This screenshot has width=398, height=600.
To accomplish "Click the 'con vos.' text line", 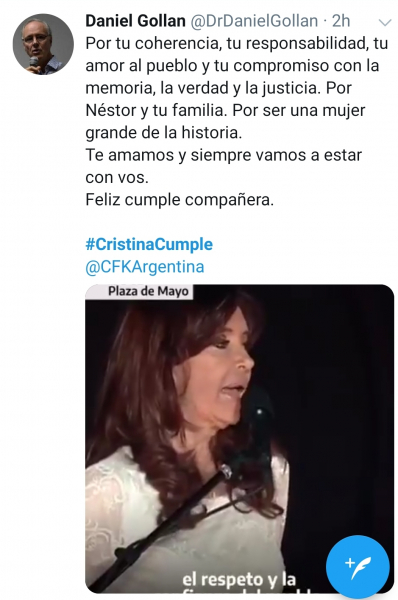I will (x=117, y=178).
